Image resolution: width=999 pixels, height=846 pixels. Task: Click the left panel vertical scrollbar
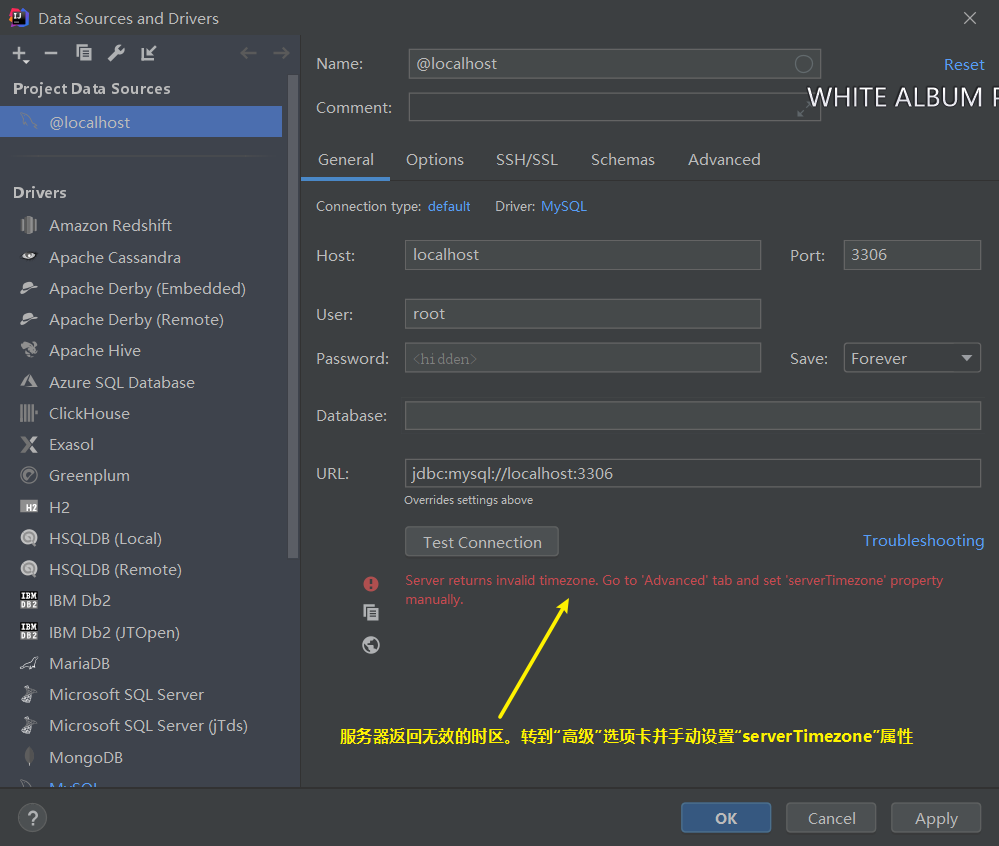pyautogui.click(x=293, y=317)
